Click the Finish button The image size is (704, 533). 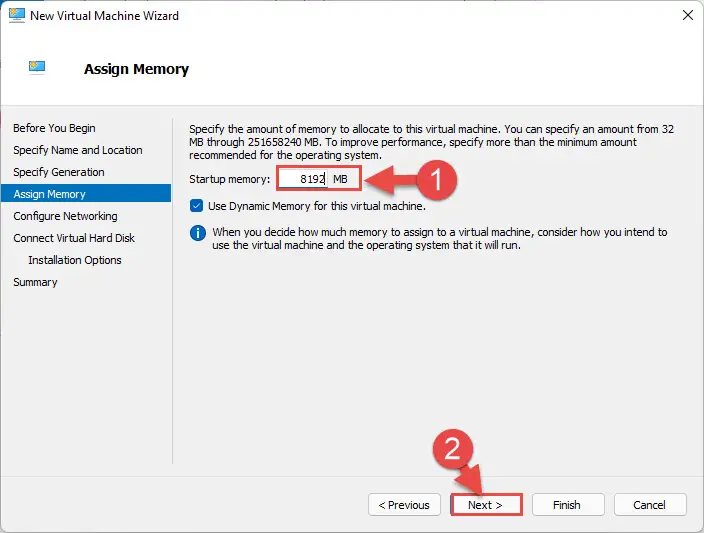coord(568,505)
